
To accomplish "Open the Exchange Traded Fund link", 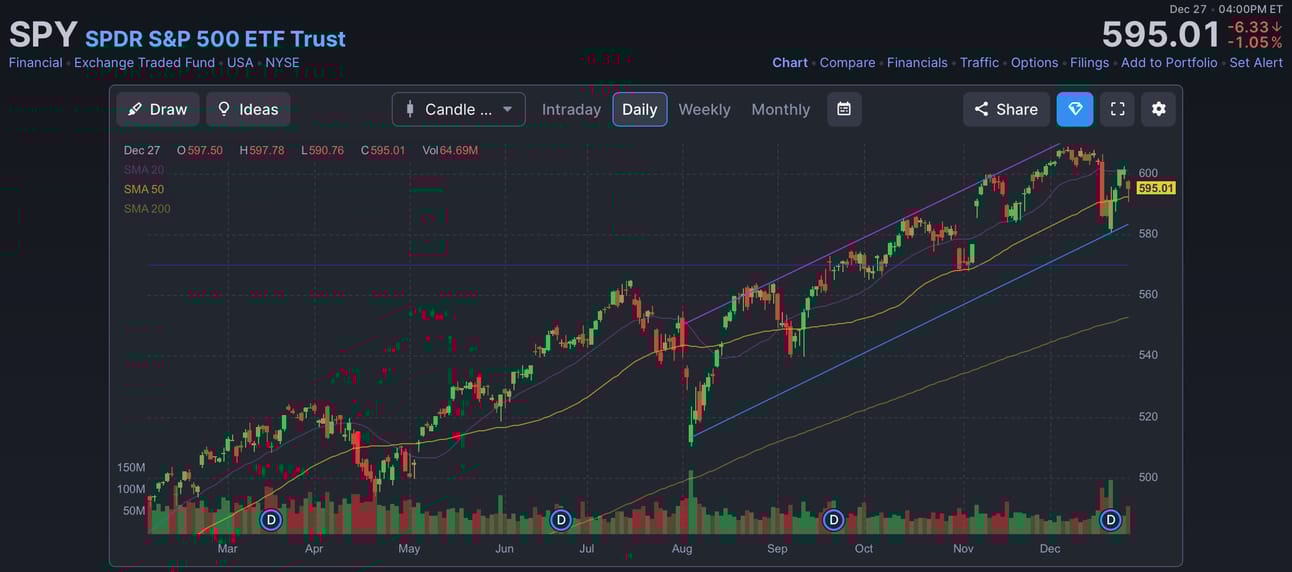I will click(x=144, y=62).
